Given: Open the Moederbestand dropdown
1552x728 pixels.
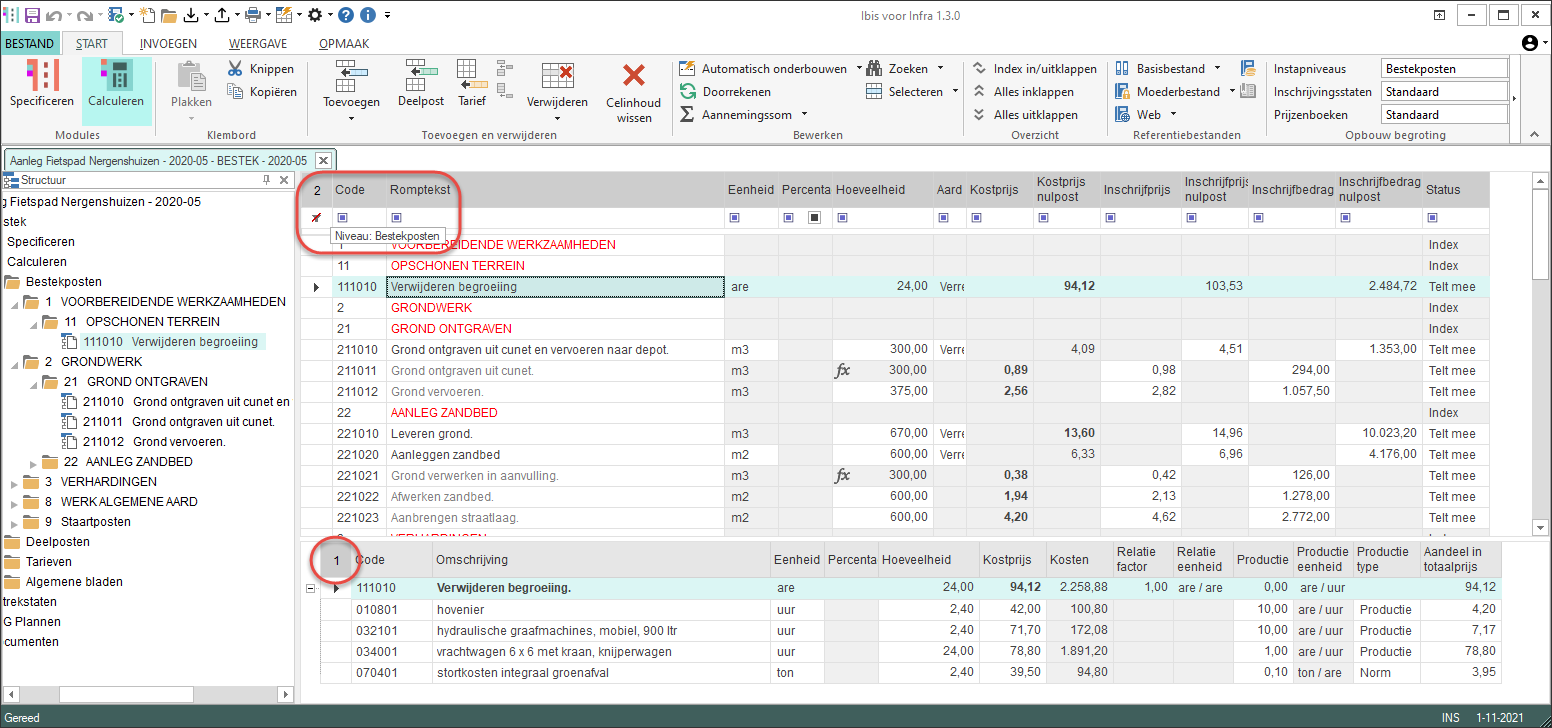Looking at the screenshot, I should pyautogui.click(x=1231, y=91).
